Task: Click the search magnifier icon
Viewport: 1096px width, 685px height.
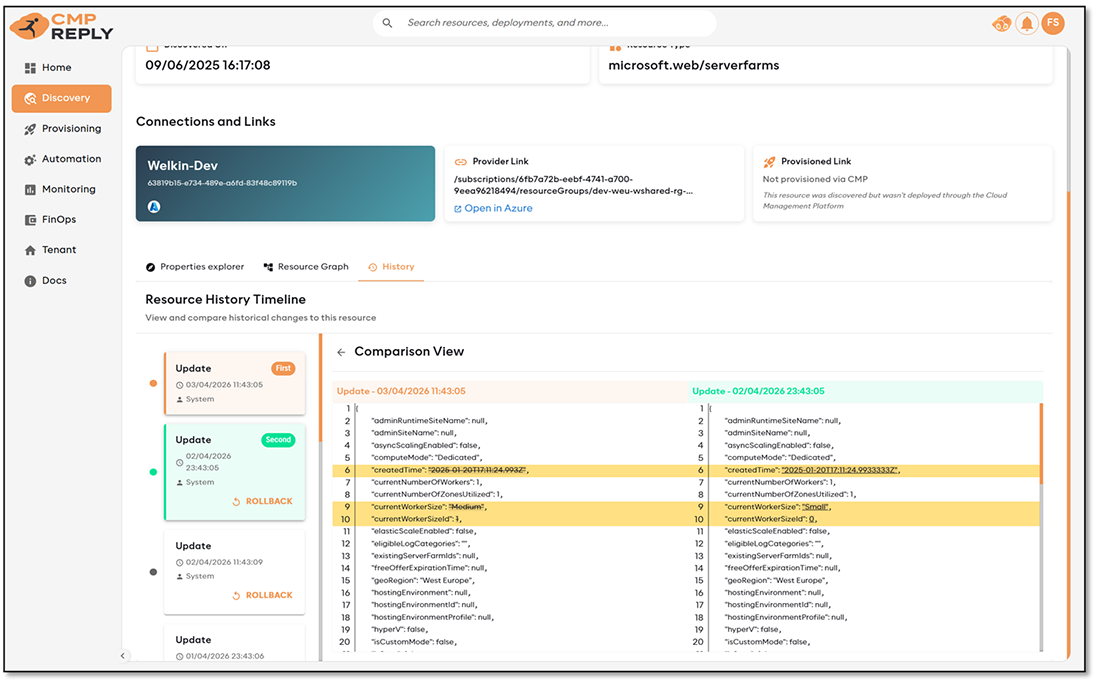Action: 388,23
